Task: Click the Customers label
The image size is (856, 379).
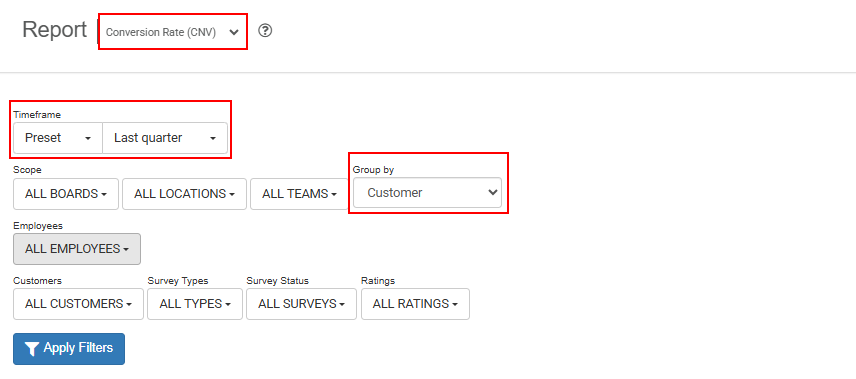Action: point(38,281)
